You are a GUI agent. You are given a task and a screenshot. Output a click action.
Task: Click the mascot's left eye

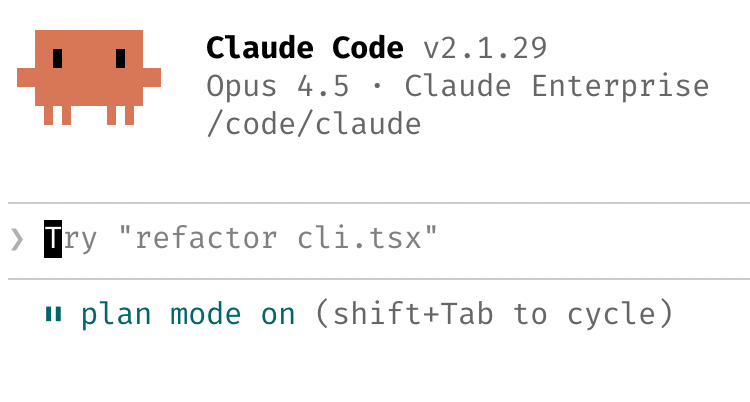pos(59,59)
